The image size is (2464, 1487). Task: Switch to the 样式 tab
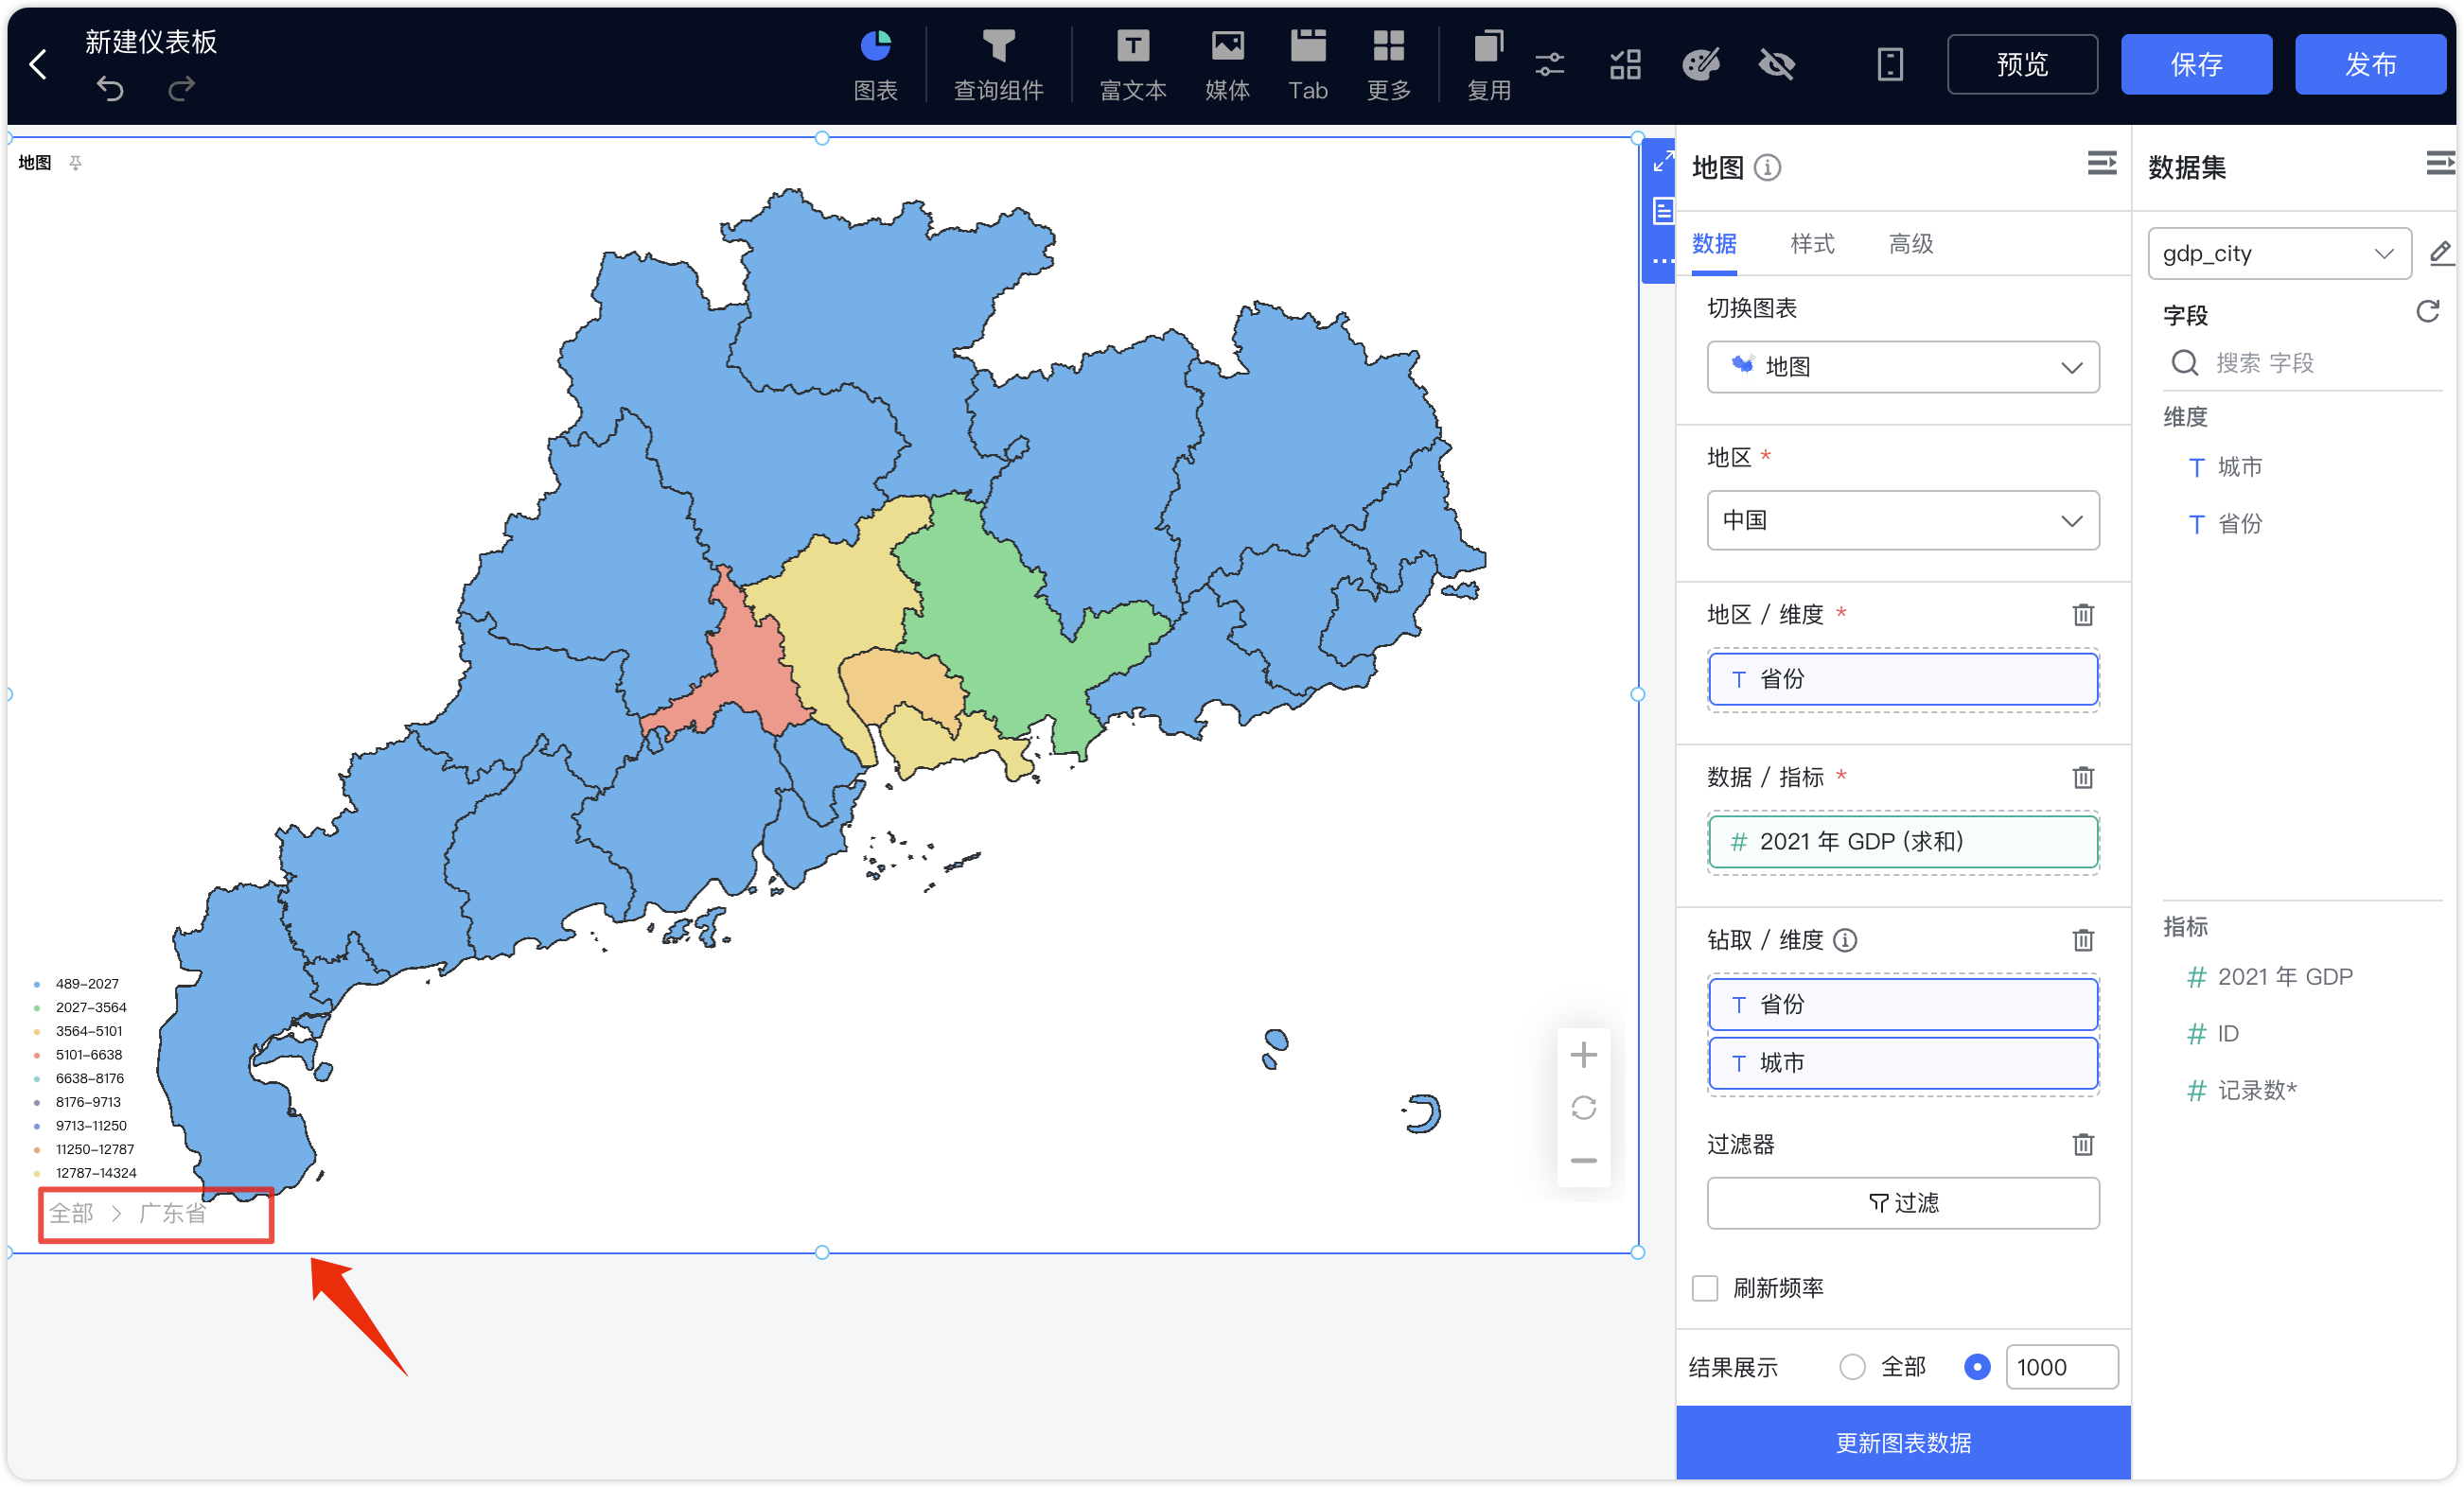tap(1812, 243)
